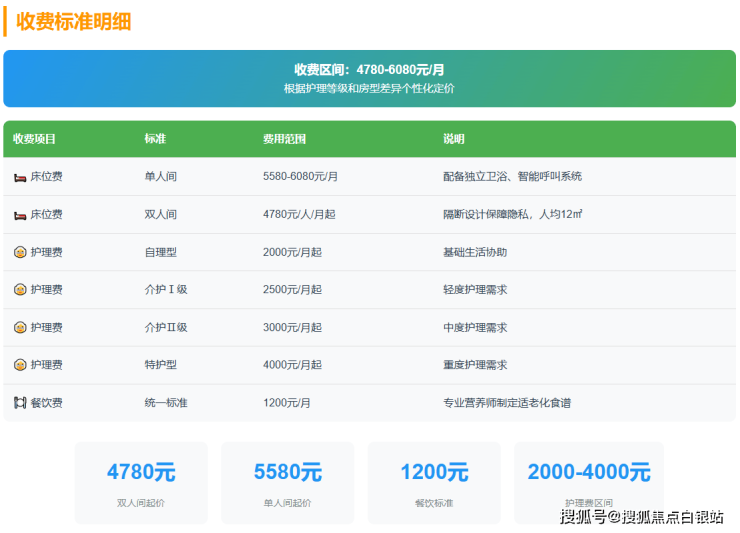
Task: Click the 搜狐号@搜狐焦点白银站 watermark
Action: 642,517
